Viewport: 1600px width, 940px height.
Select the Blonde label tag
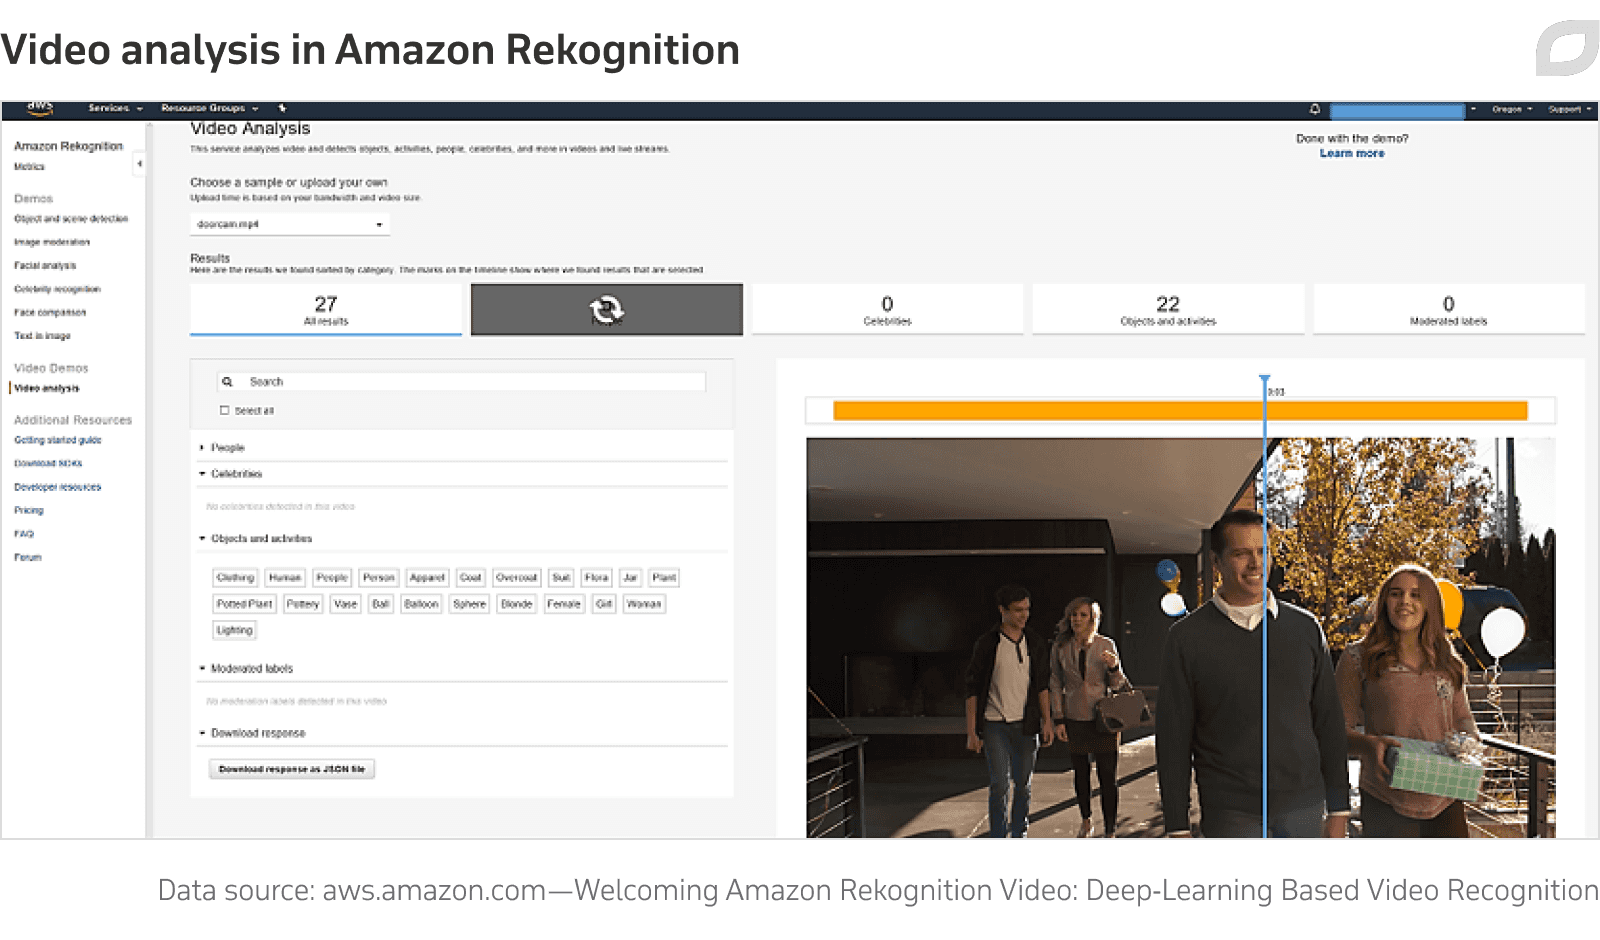tap(517, 604)
